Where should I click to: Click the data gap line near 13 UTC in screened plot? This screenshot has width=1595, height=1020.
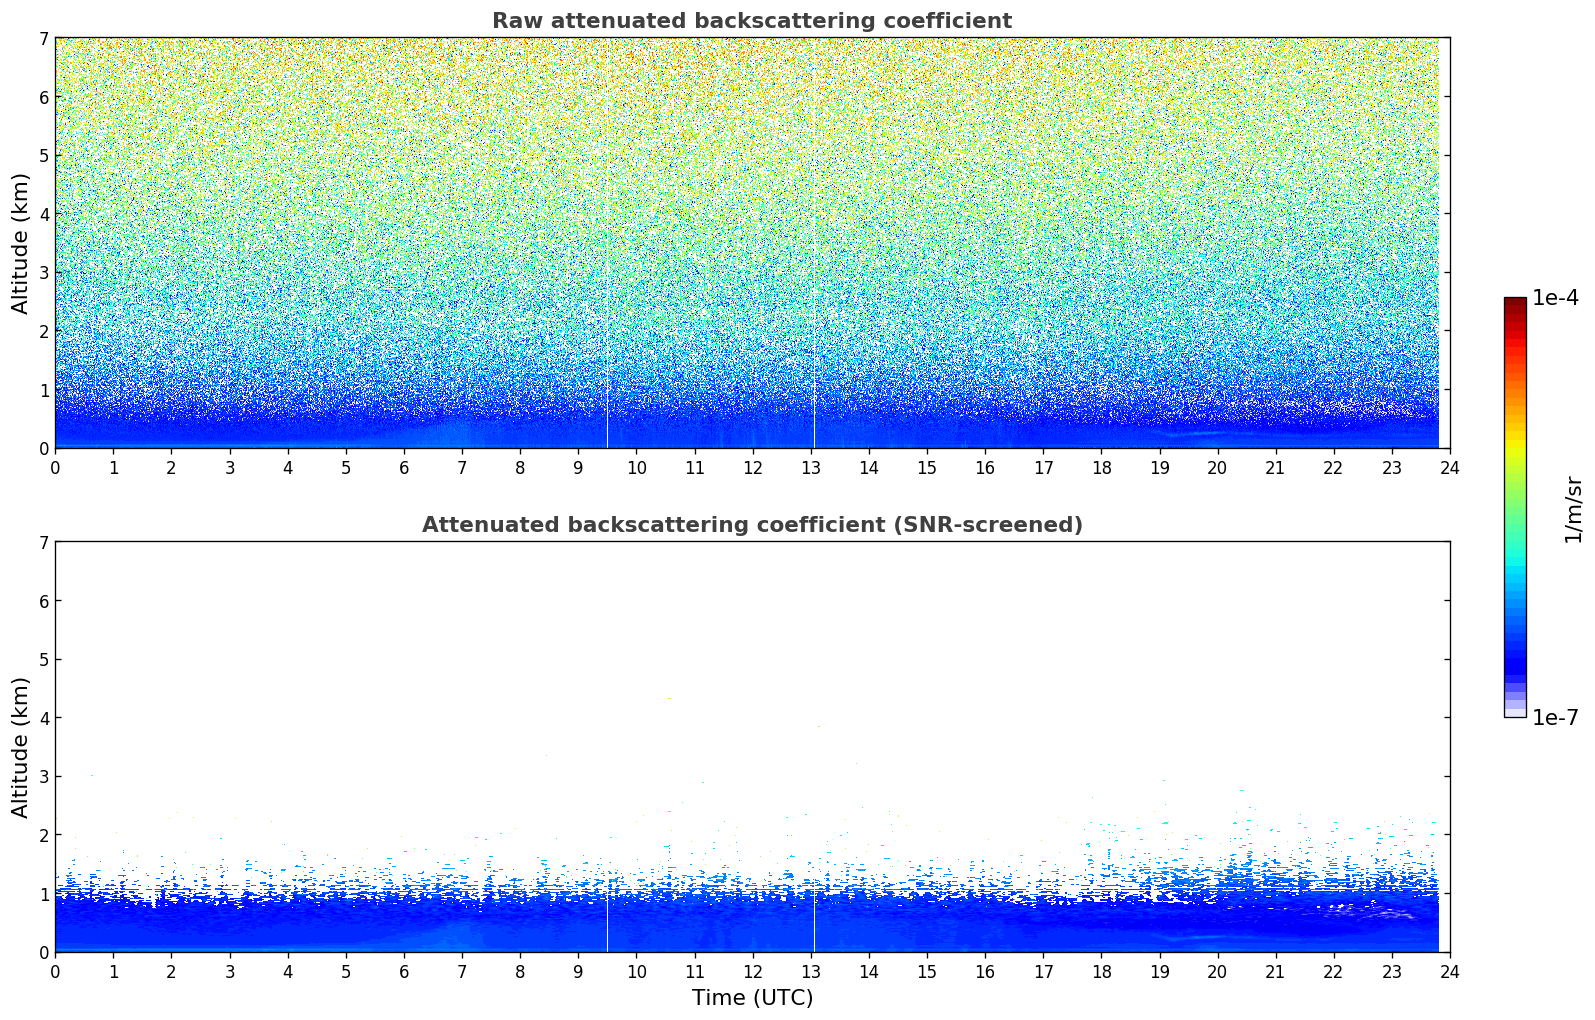(814, 915)
